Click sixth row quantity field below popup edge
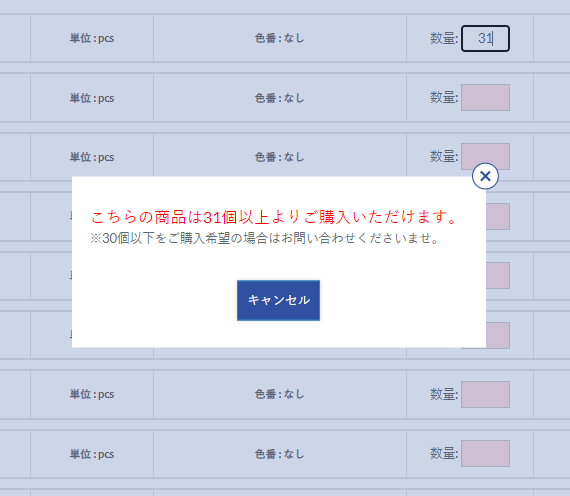 (x=498, y=335)
